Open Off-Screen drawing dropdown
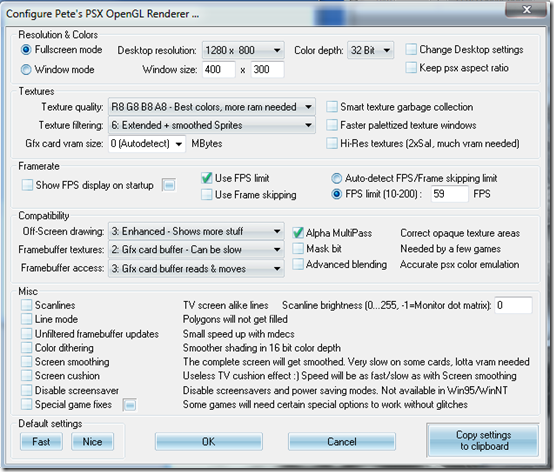The width and height of the screenshot is (554, 472). 196,231
